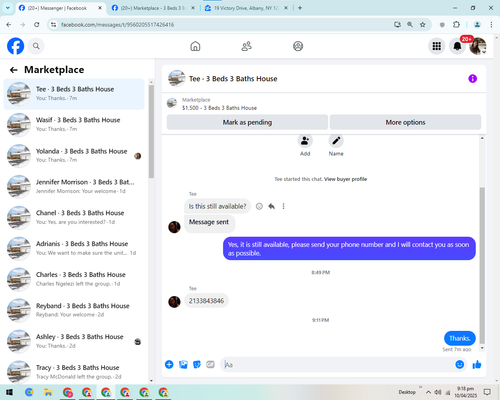Click the 'Thanks.' sent message bubble
Image resolution: width=500 pixels, height=400 pixels.
(460, 338)
